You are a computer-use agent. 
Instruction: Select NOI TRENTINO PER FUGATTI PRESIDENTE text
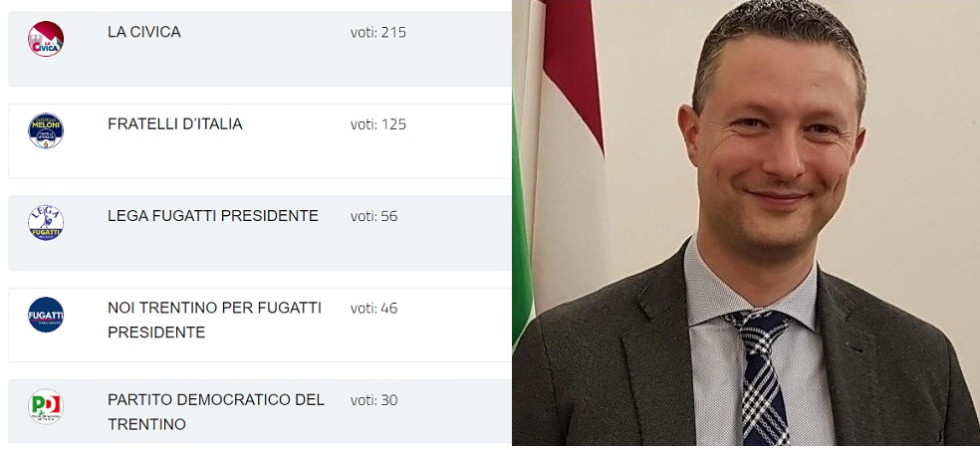[x=214, y=320]
